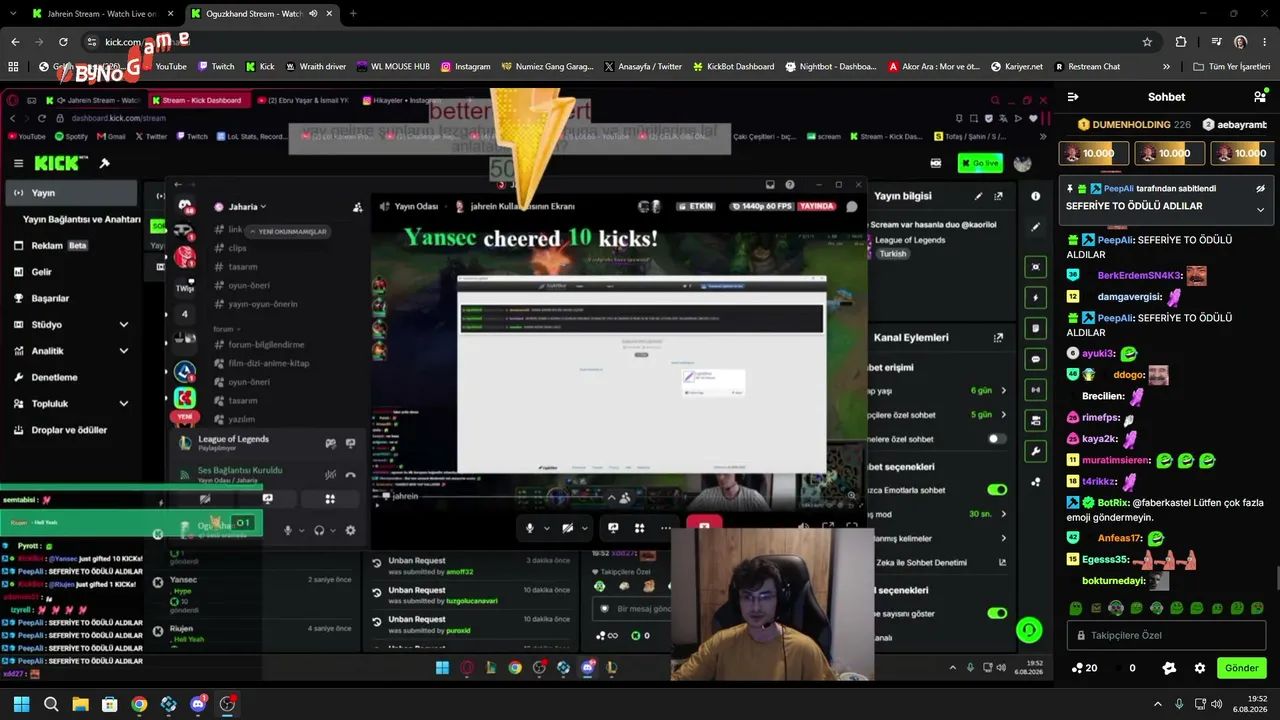Image resolution: width=1280 pixels, height=720 pixels.
Task: Click the YENİ OKUNMAMIŞLAR pill in Discord
Action: (289, 231)
